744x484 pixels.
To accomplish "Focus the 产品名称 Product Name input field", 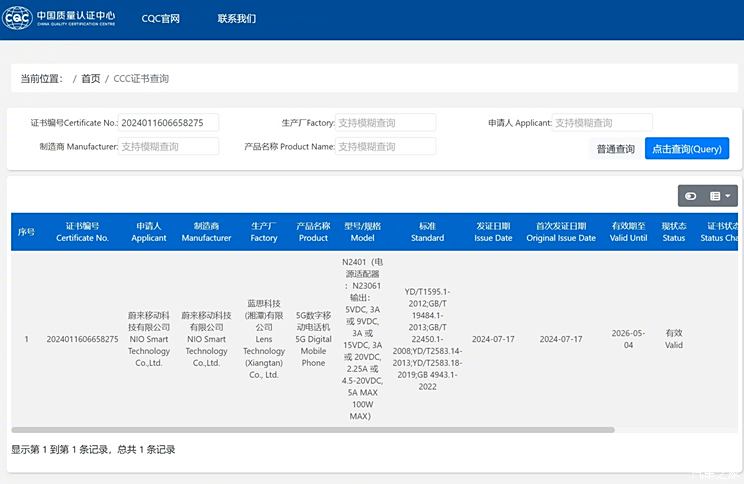I will 386,147.
